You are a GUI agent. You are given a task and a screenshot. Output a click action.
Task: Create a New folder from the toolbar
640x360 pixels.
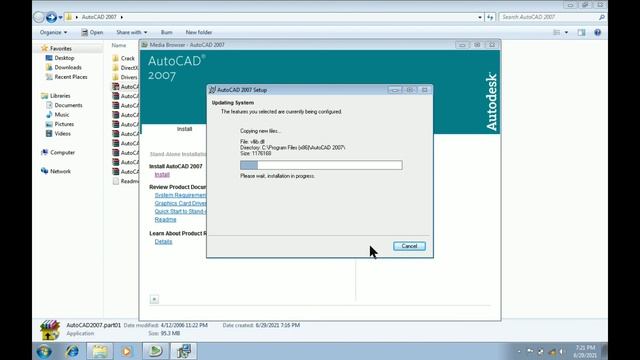pyautogui.click(x=199, y=32)
